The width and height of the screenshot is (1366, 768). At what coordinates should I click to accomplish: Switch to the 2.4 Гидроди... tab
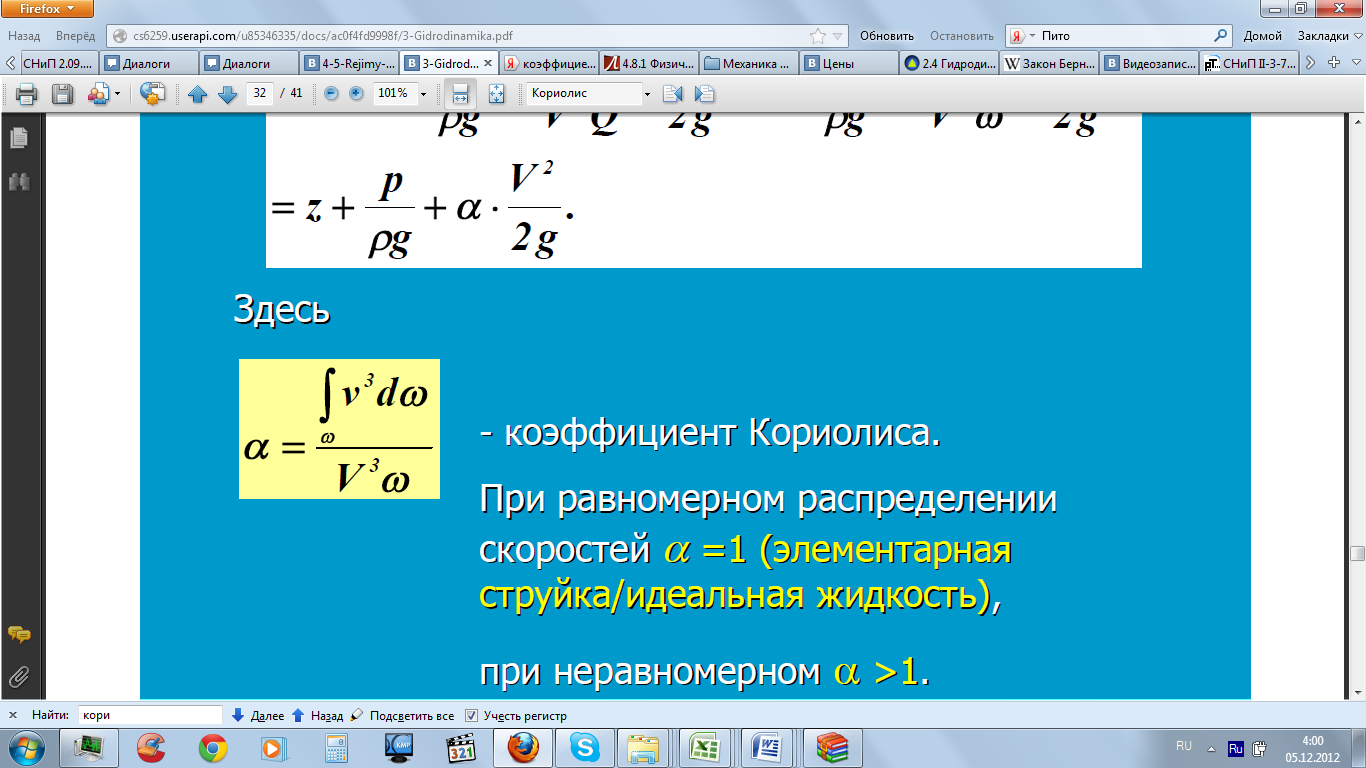pyautogui.click(x=949, y=63)
